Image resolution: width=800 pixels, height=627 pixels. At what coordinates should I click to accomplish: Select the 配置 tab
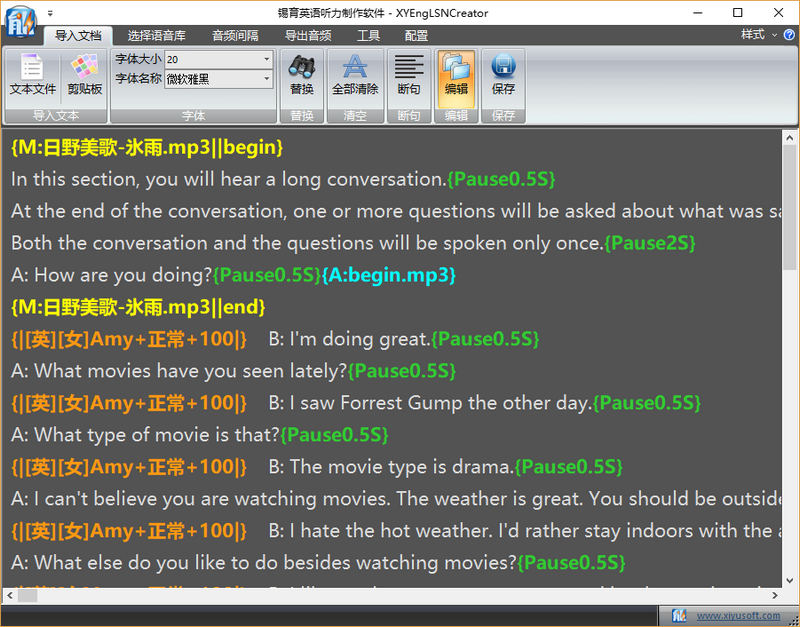[x=416, y=36]
